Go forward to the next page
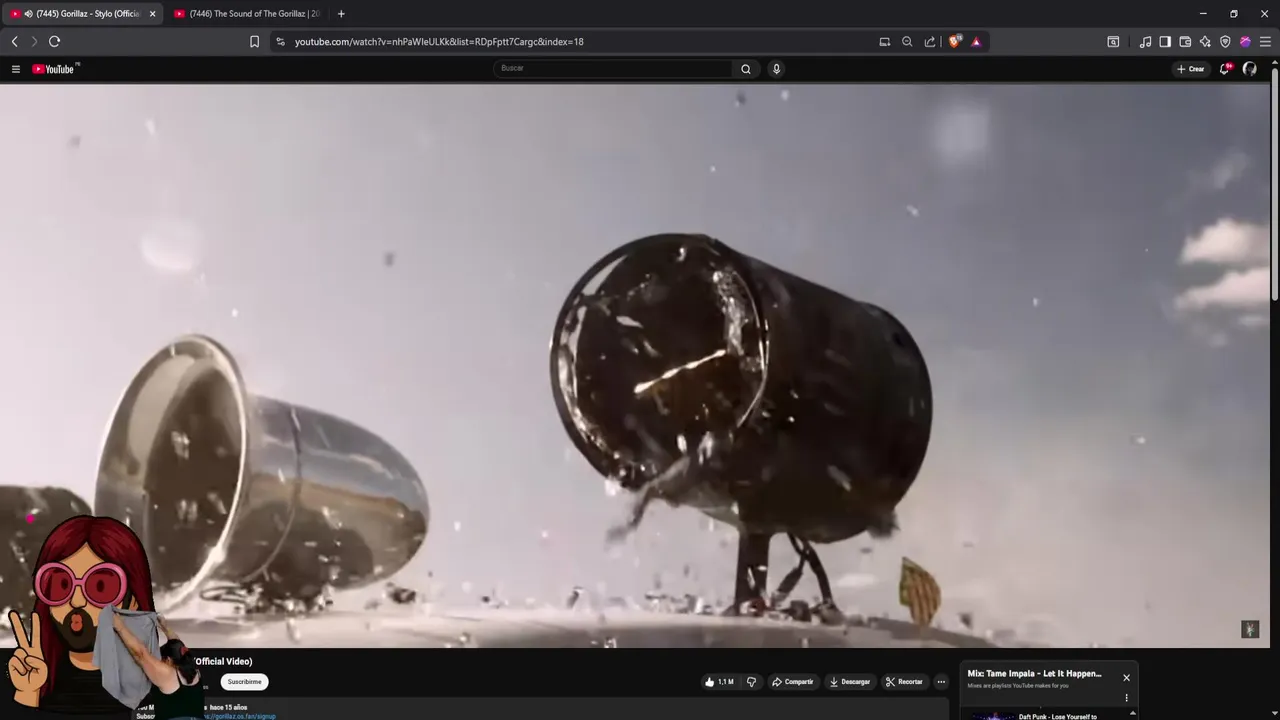Viewport: 1280px width, 720px height. point(34,41)
